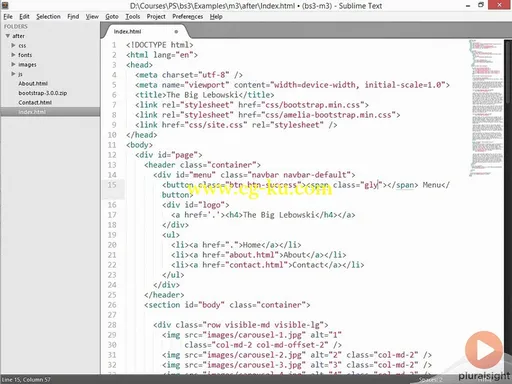Click line number 15 in the gutter
The image size is (512, 384).
(112, 185)
